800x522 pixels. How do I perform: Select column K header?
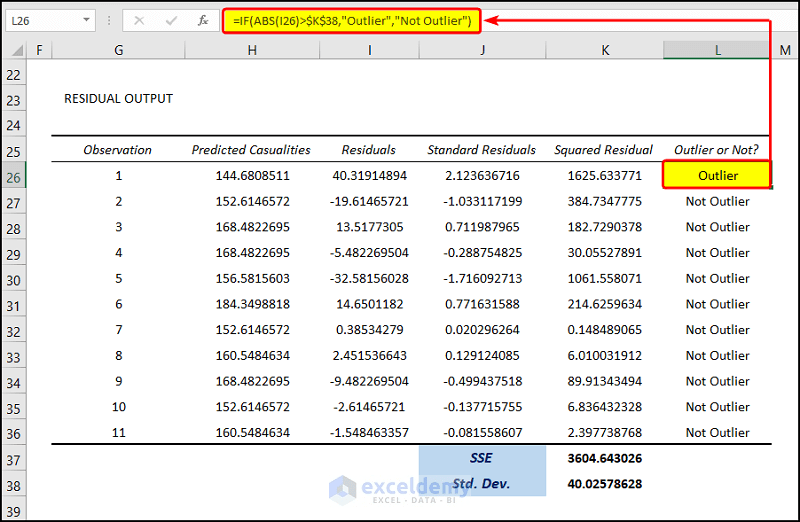pos(605,50)
